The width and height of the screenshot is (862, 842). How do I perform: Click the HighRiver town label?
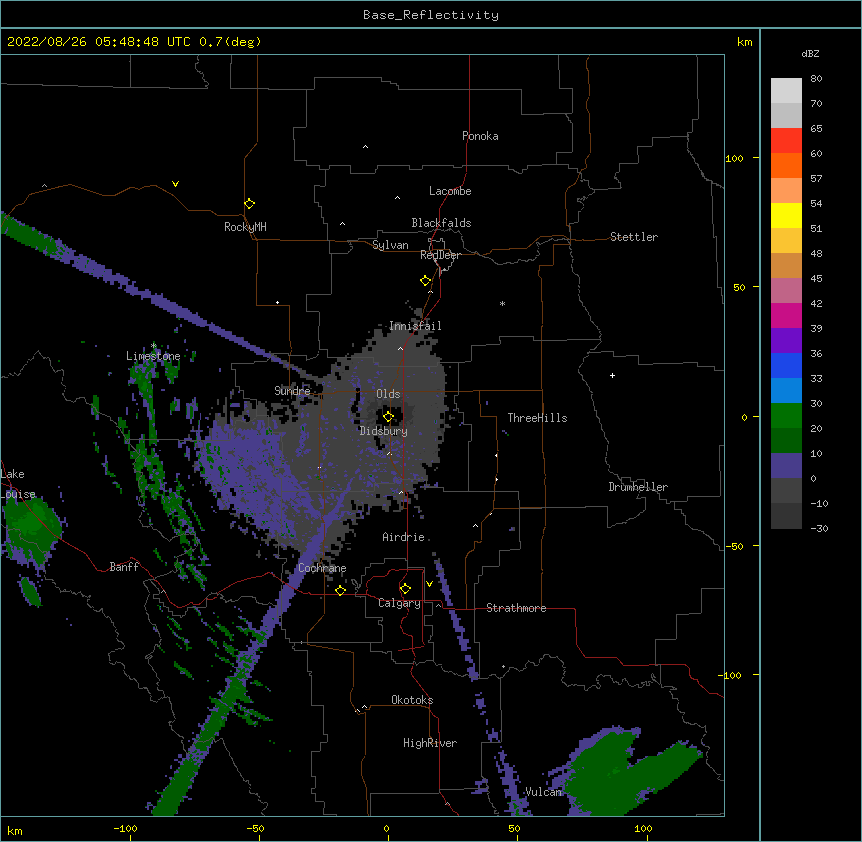coord(430,743)
